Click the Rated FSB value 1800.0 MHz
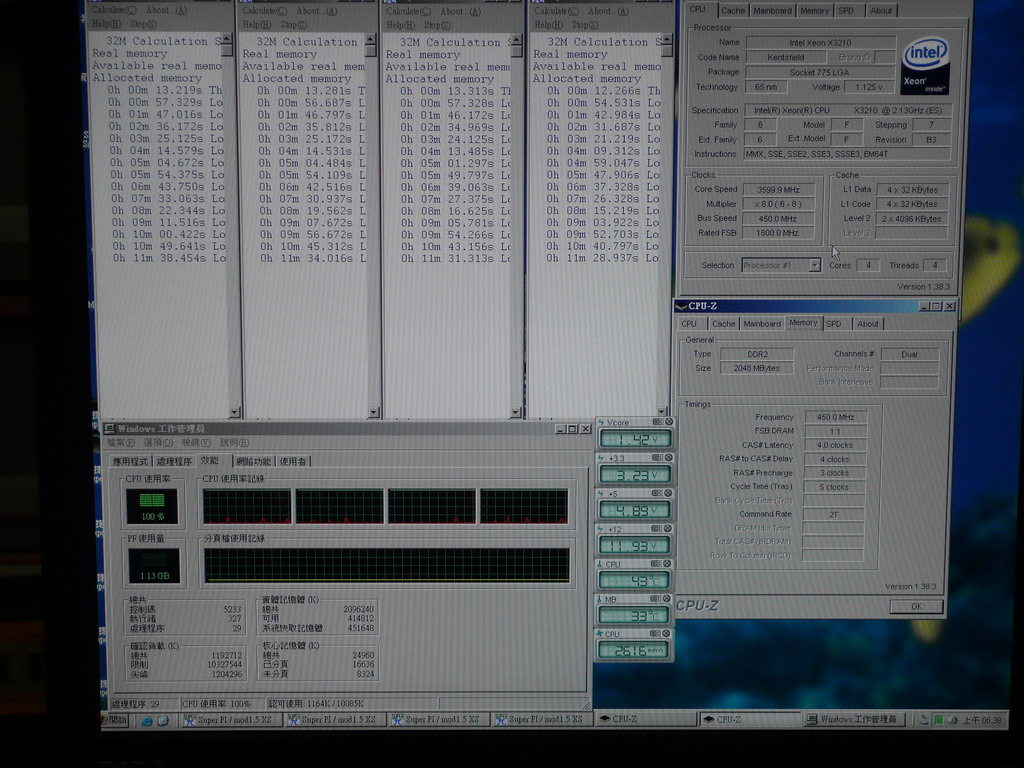 [x=778, y=233]
